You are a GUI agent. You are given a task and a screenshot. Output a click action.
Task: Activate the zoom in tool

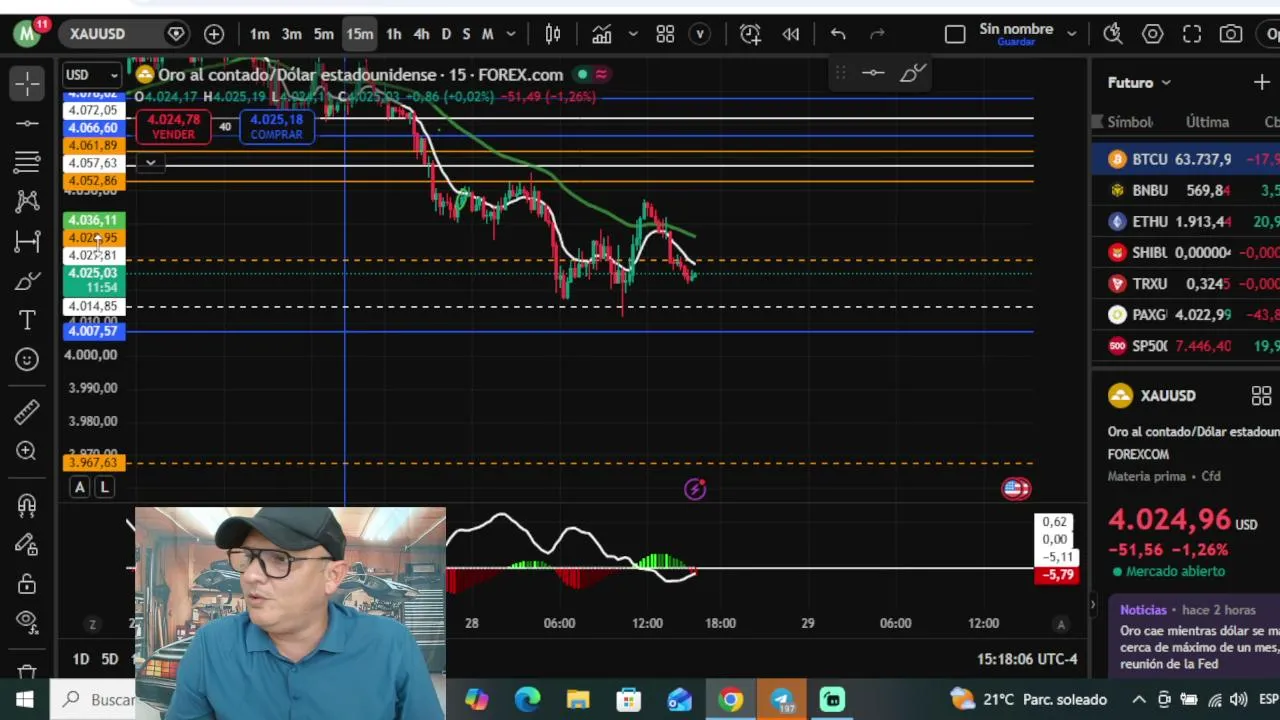[27, 451]
